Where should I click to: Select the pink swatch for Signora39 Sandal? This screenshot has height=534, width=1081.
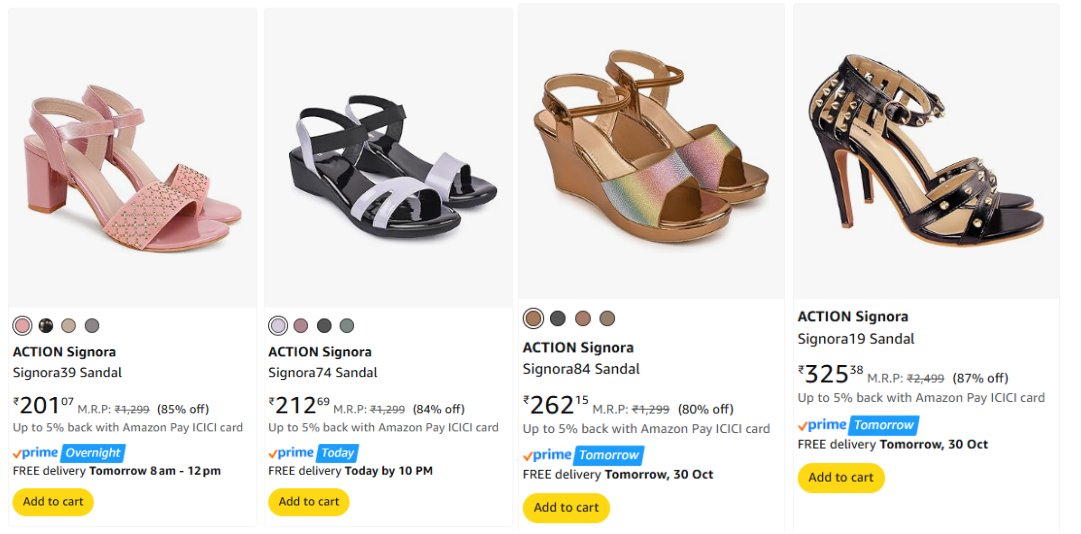click(x=22, y=326)
